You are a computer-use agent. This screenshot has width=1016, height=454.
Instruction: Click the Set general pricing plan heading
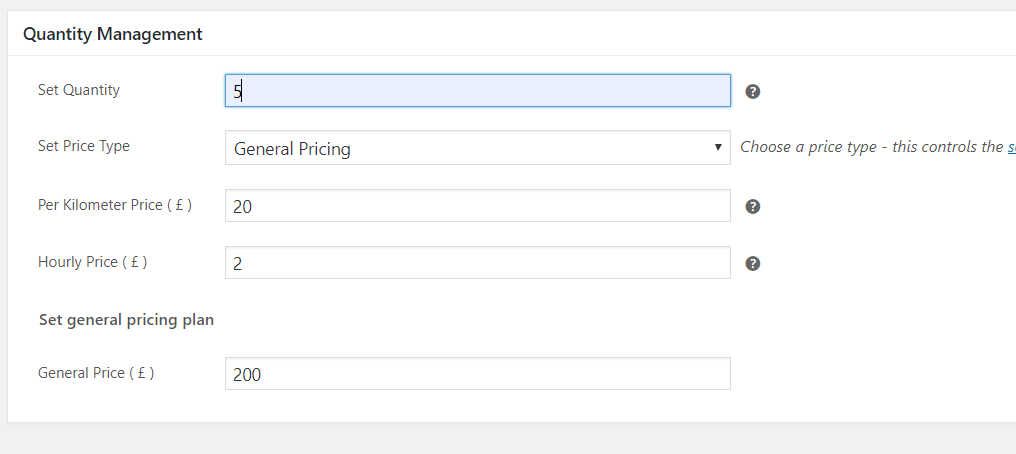[126, 320]
